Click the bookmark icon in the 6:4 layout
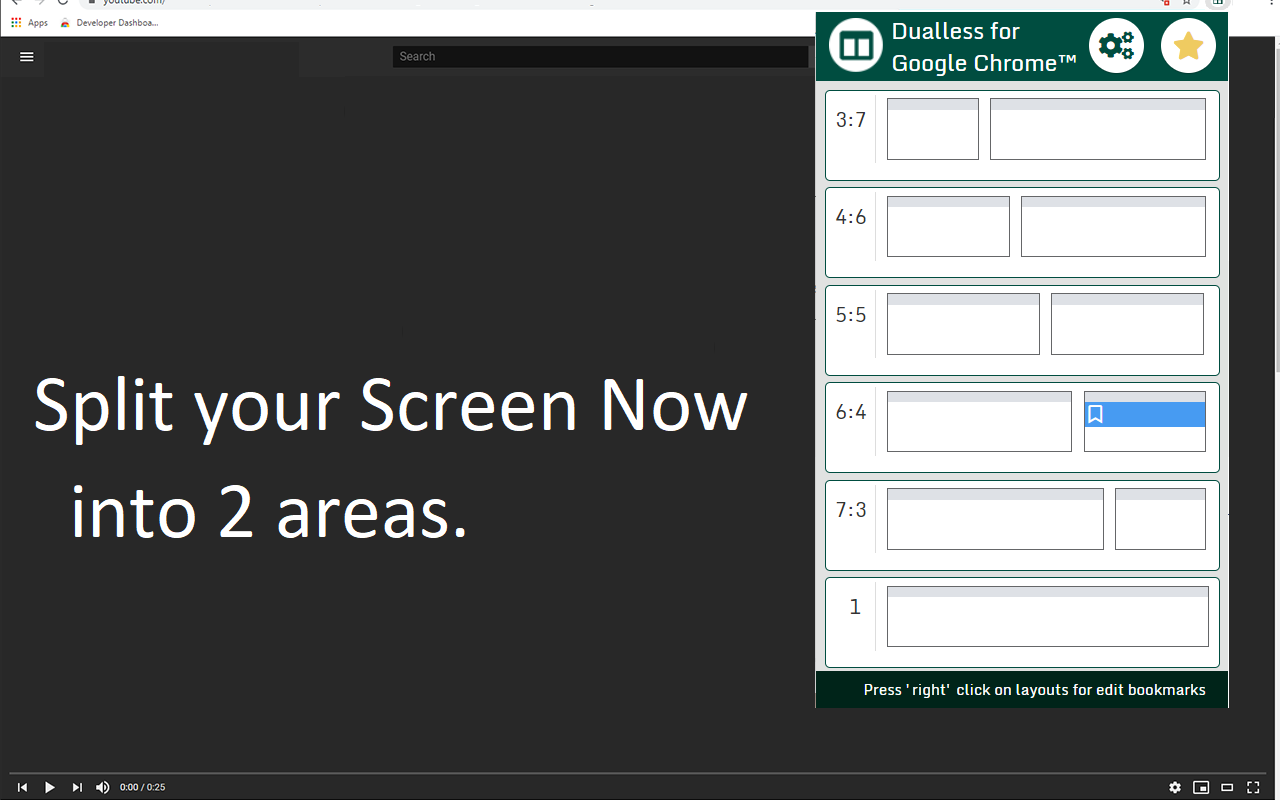1280x800 pixels. tap(1097, 413)
